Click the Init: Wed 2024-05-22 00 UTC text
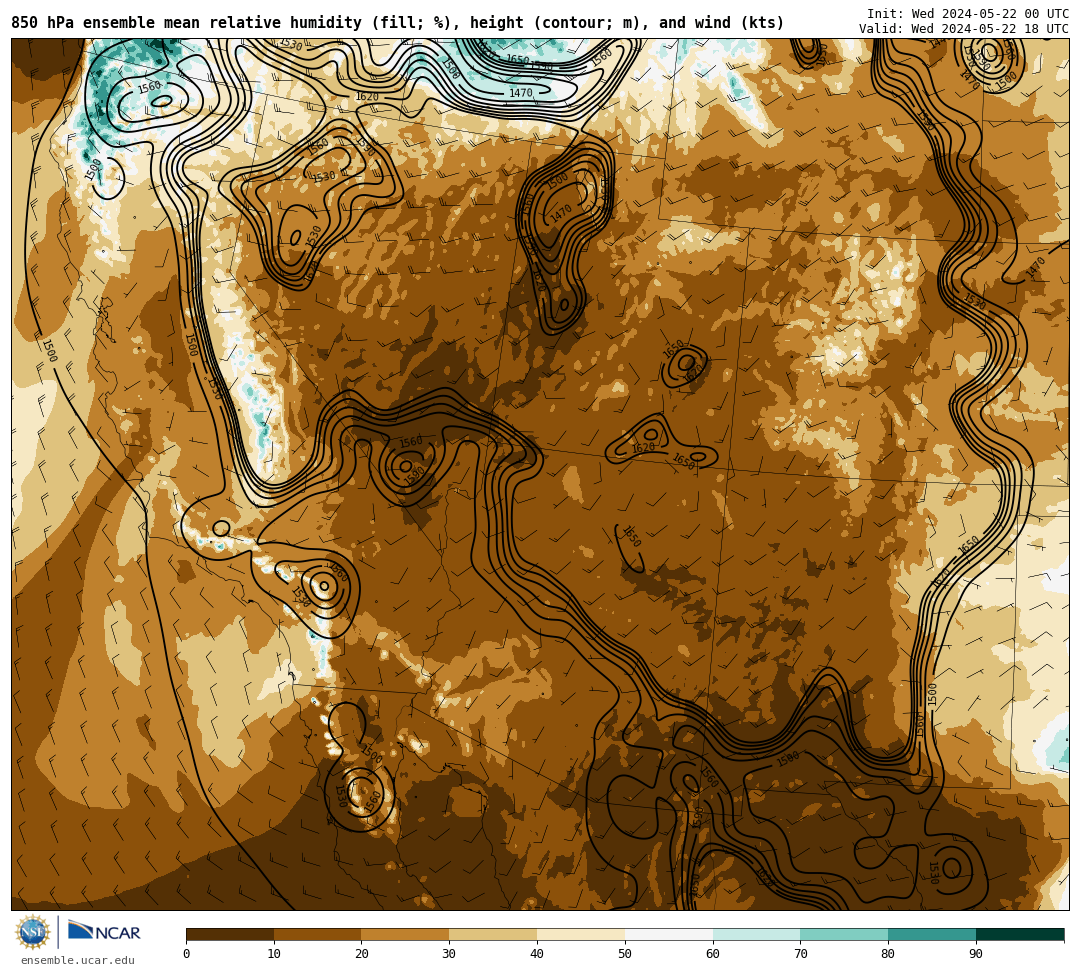1080x973 pixels. pyautogui.click(x=968, y=14)
